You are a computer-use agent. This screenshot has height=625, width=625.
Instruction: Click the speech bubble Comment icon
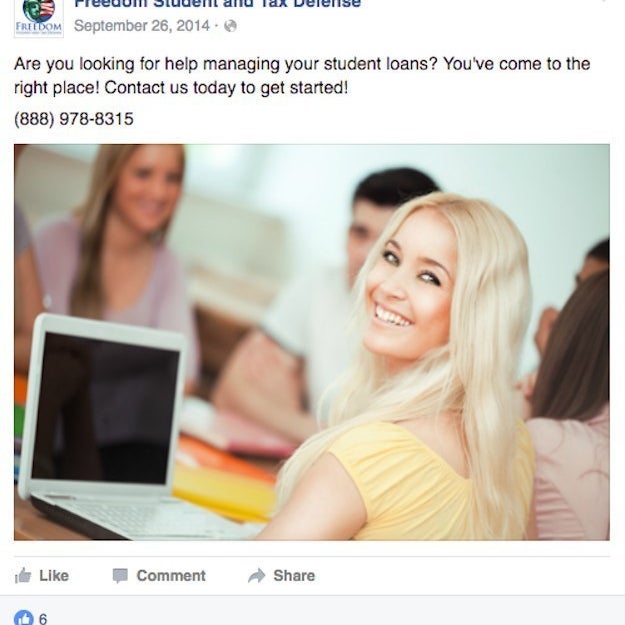pos(120,576)
